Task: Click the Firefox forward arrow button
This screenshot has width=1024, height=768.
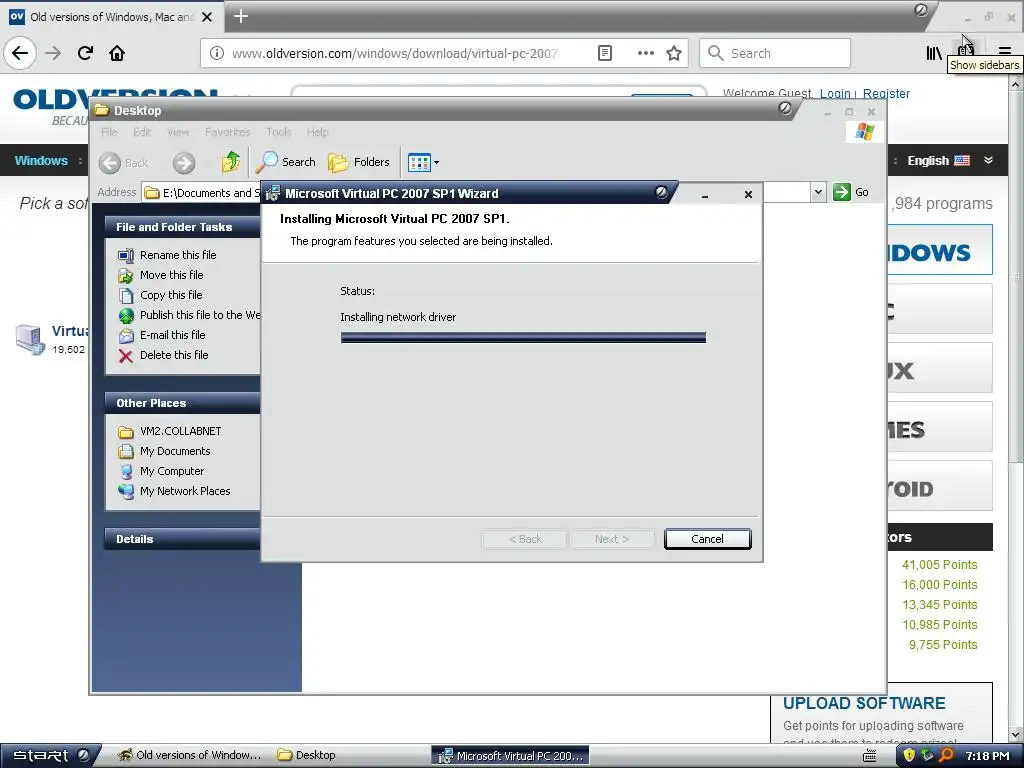Action: point(54,53)
